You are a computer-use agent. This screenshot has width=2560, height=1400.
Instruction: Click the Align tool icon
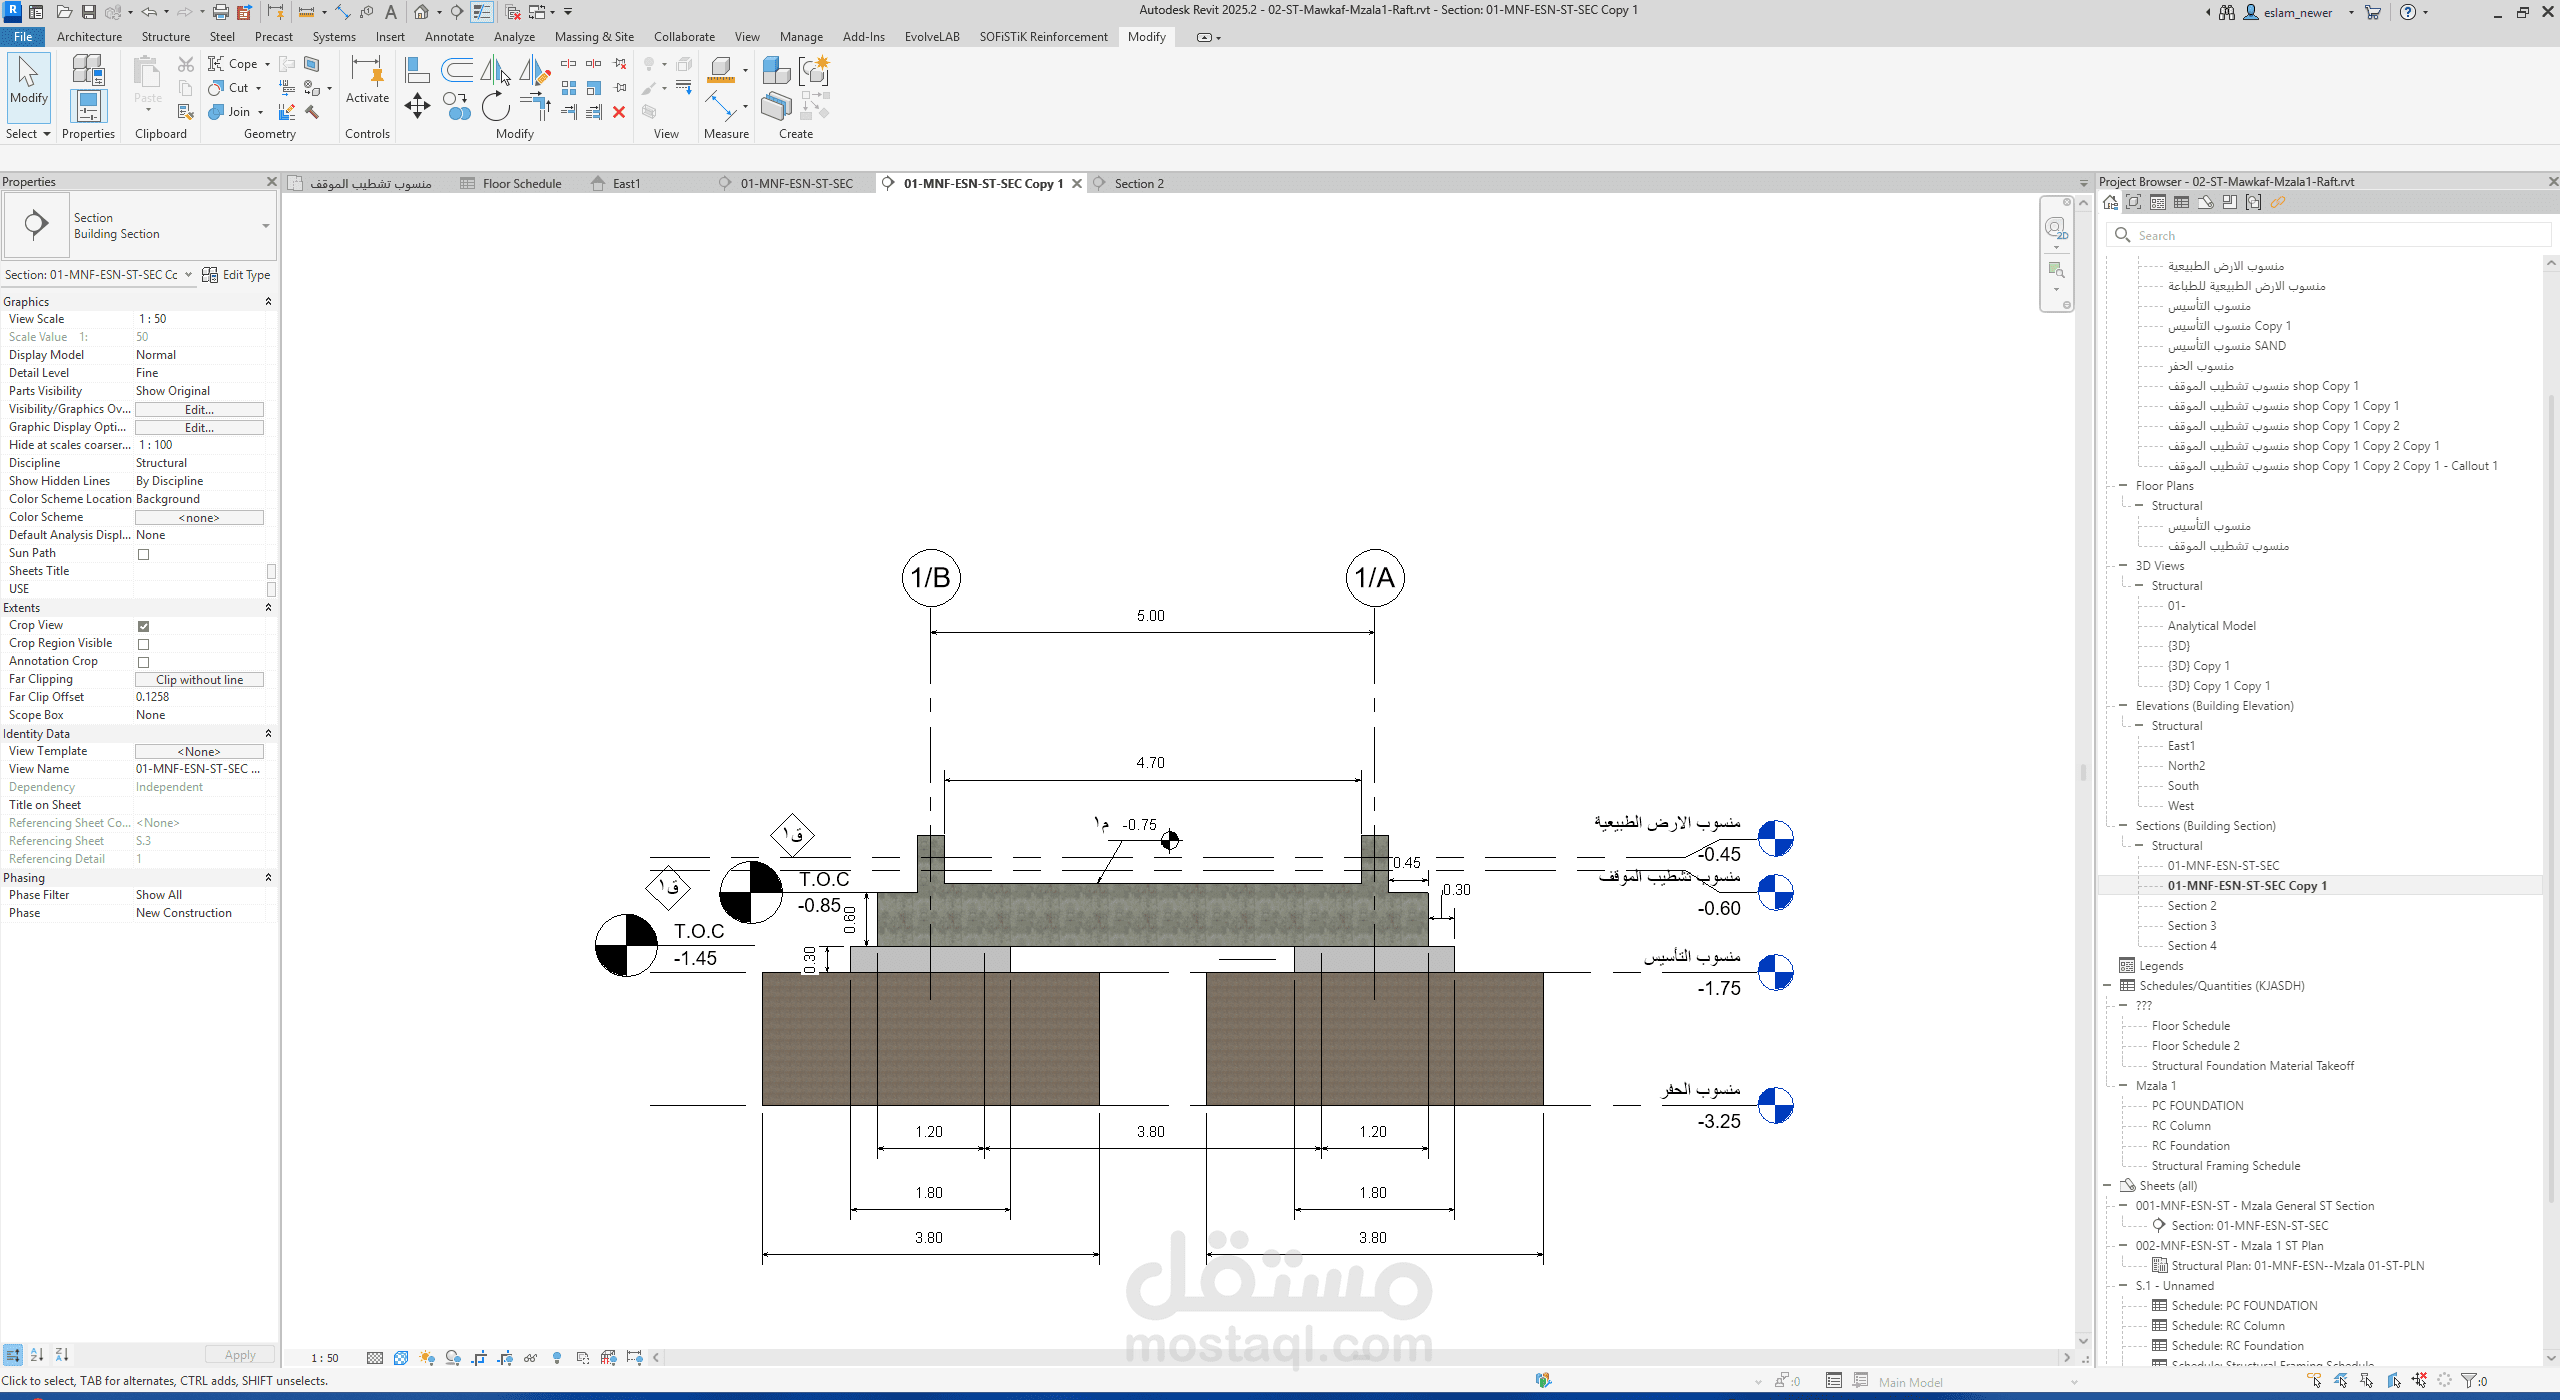[x=417, y=70]
